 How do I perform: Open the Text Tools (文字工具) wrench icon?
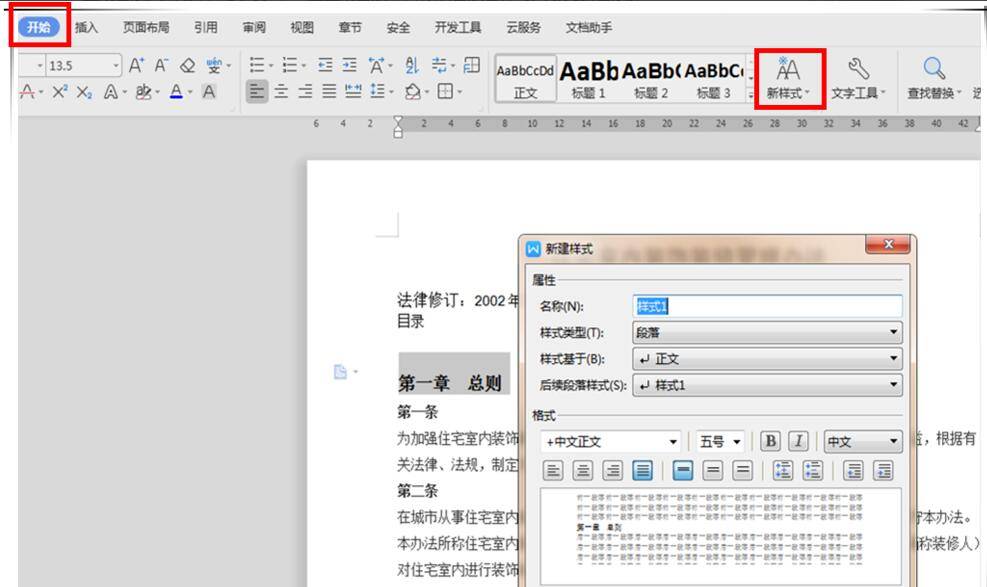854,72
